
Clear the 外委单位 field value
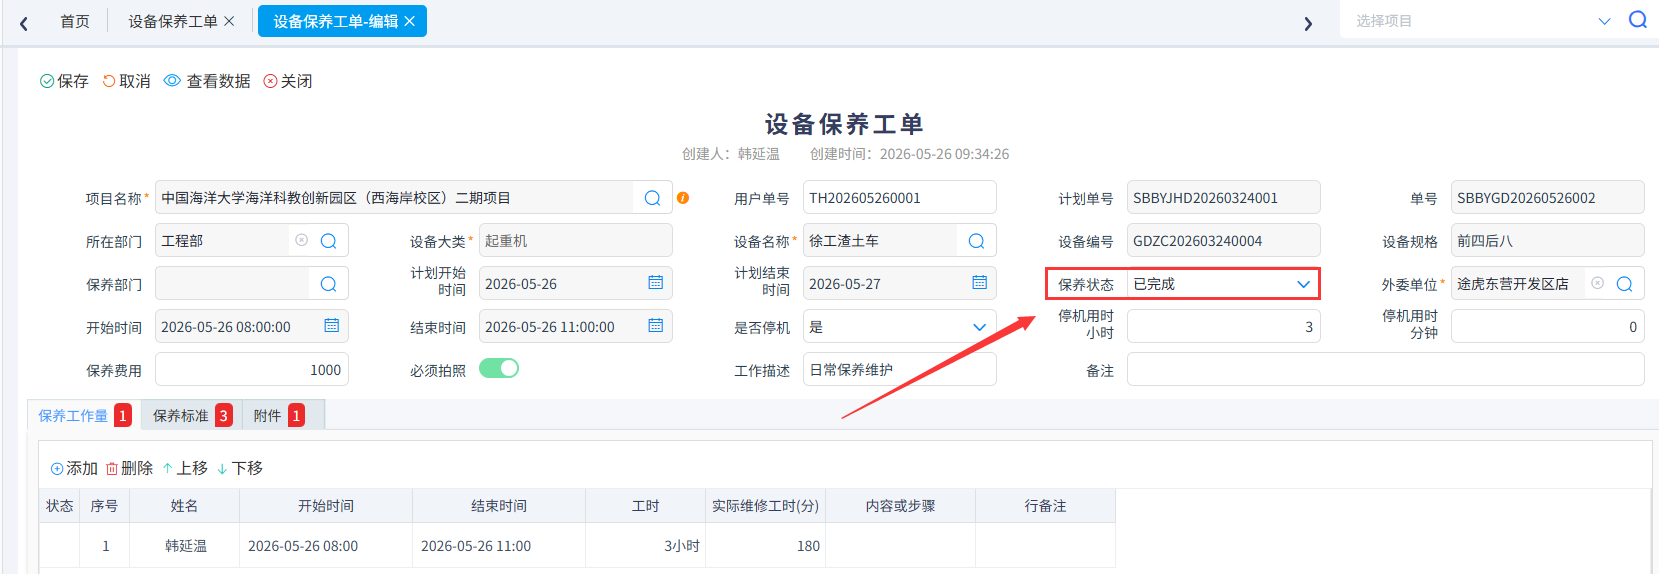pyautogui.click(x=1597, y=283)
